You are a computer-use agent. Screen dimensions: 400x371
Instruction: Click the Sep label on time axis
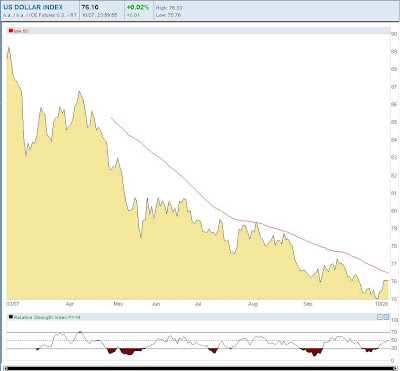(x=308, y=304)
